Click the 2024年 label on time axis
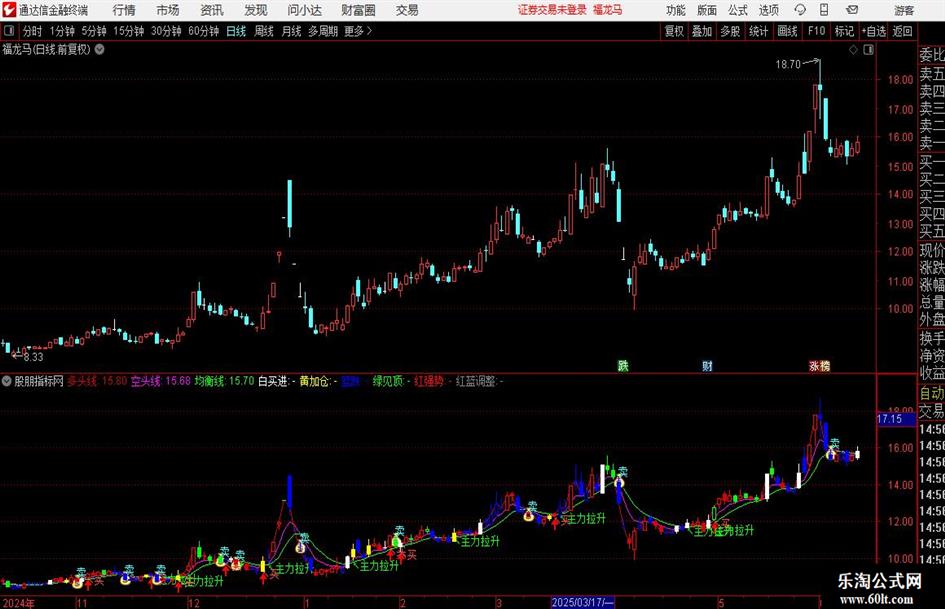The image size is (945, 609). coord(18,603)
